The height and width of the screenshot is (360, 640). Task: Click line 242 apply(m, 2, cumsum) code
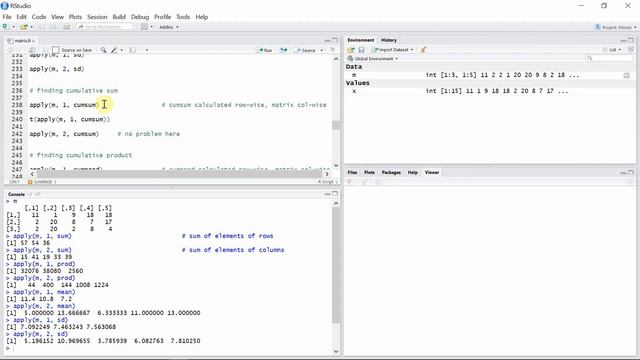coord(64,134)
